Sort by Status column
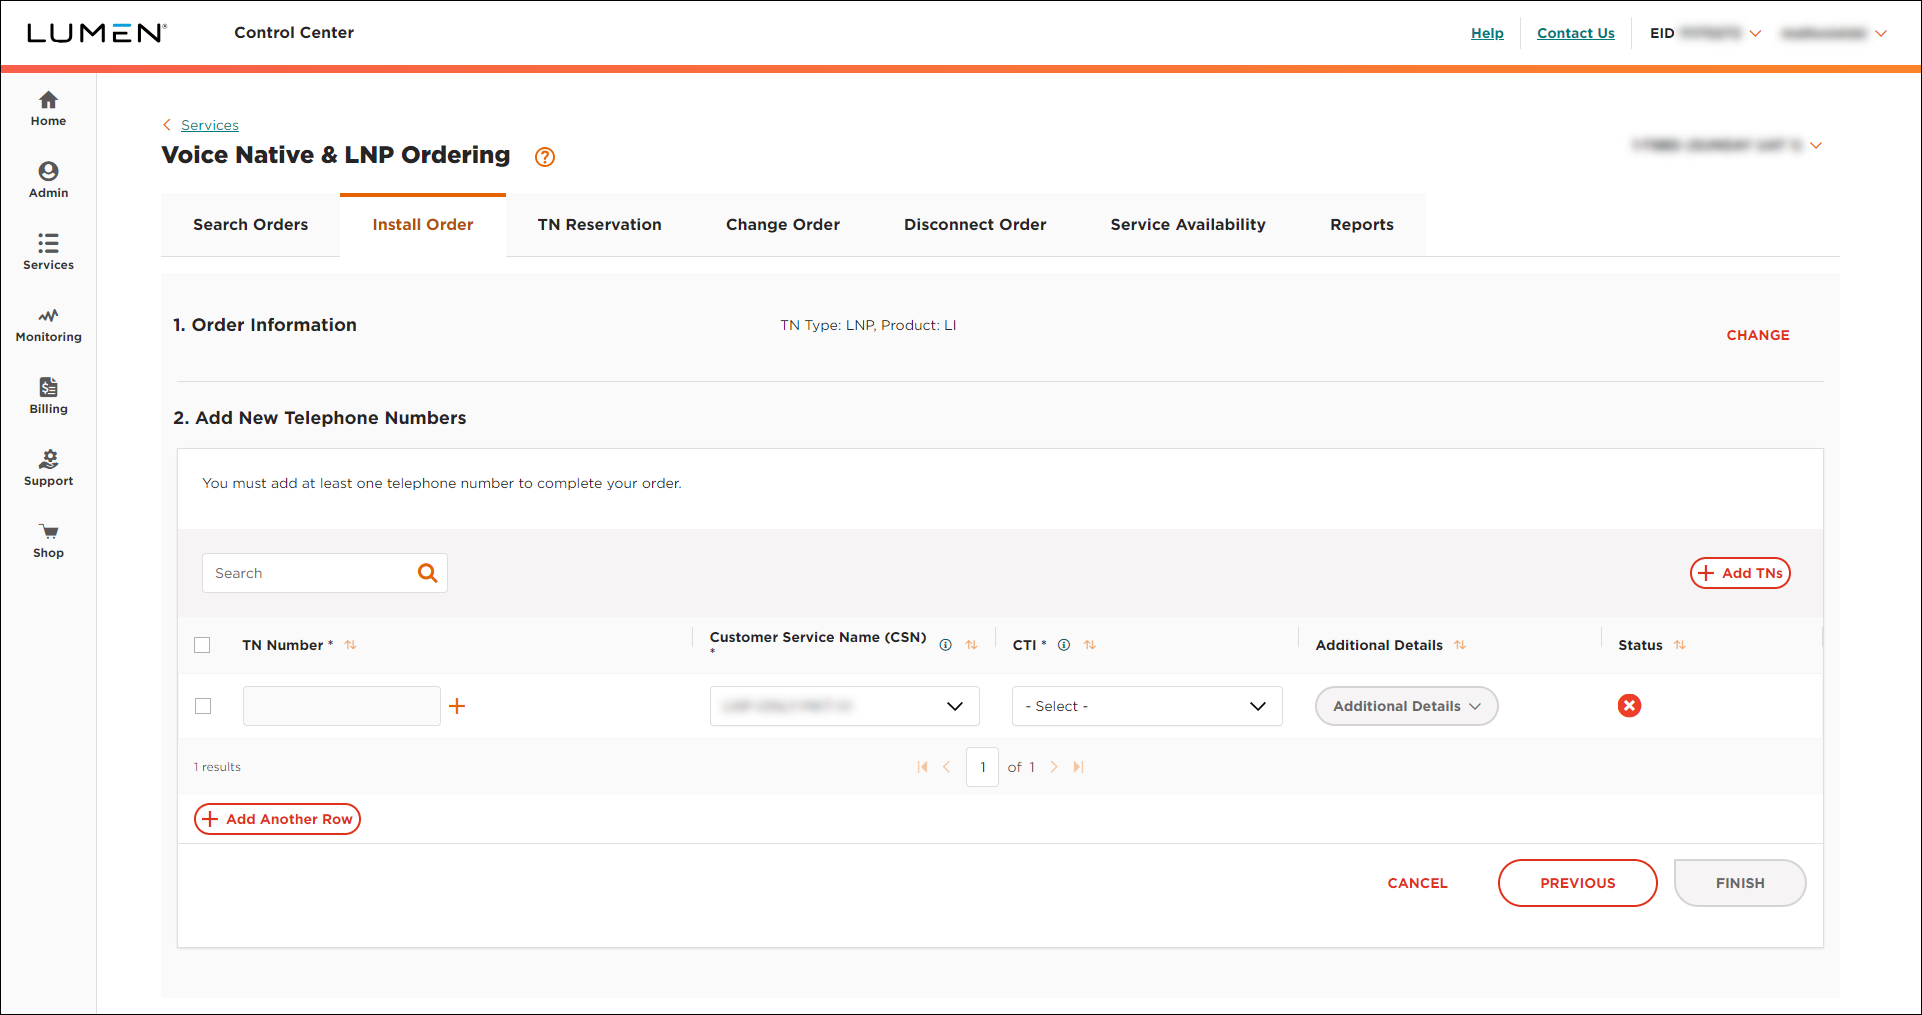1922x1015 pixels. tap(1680, 645)
